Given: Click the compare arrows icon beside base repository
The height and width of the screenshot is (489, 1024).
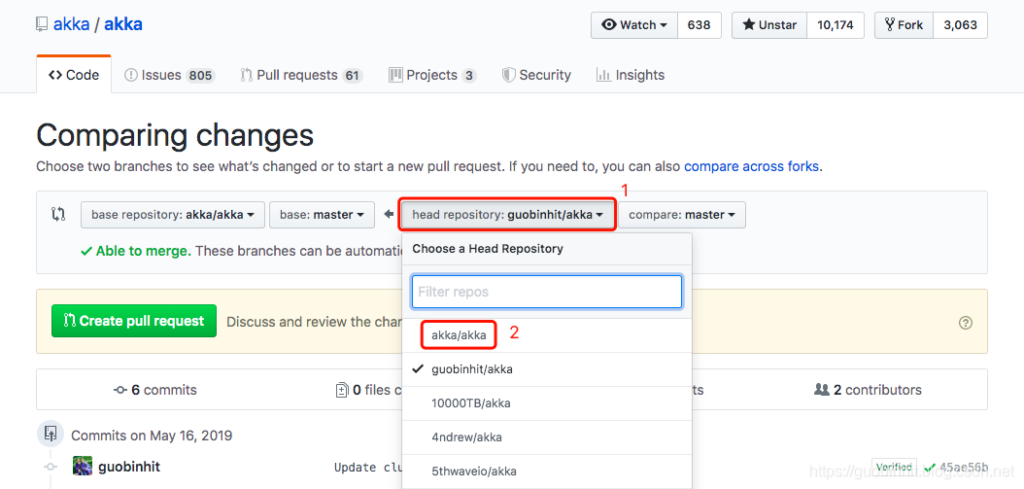Looking at the screenshot, I should click(x=58, y=214).
